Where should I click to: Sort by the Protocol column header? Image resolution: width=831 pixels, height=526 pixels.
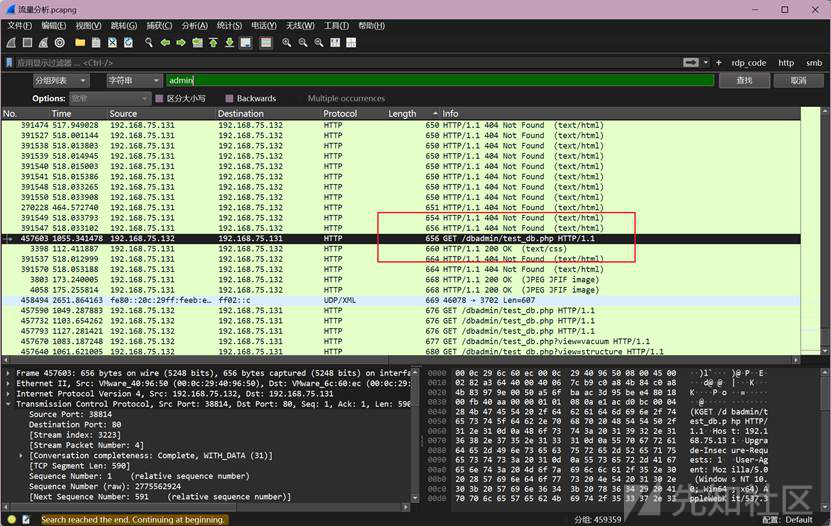pyautogui.click(x=354, y=113)
